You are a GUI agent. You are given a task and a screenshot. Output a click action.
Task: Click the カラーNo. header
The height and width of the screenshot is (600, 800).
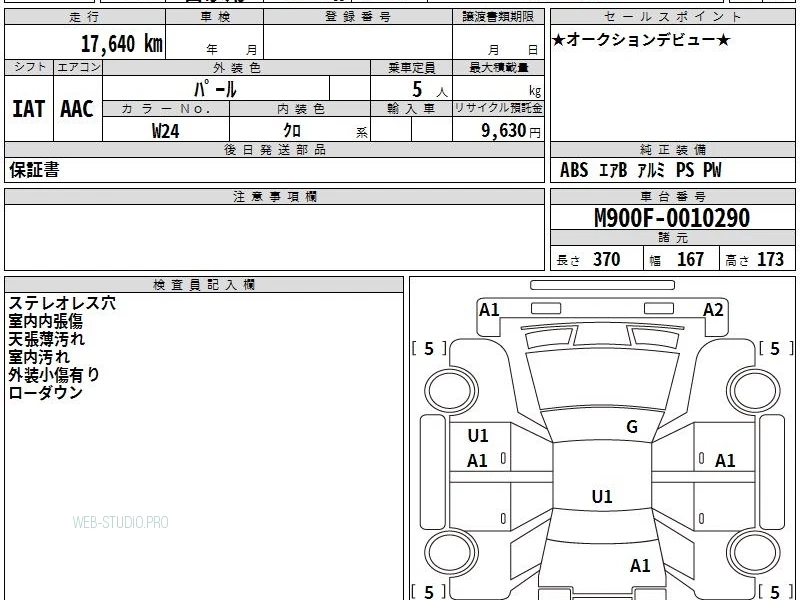166,109
